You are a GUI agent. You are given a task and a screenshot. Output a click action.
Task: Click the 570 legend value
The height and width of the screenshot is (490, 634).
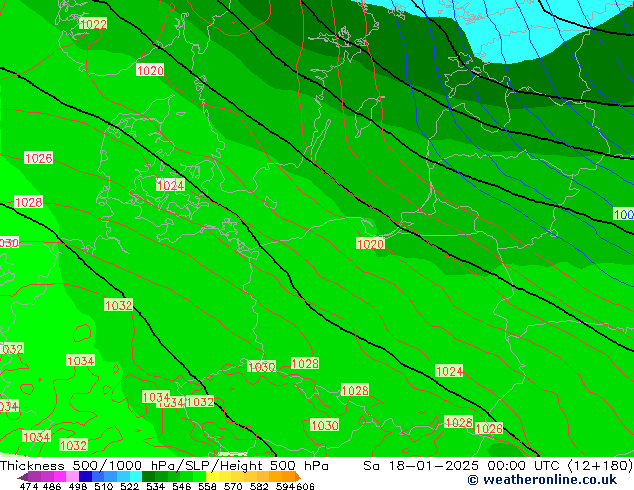tap(233, 486)
